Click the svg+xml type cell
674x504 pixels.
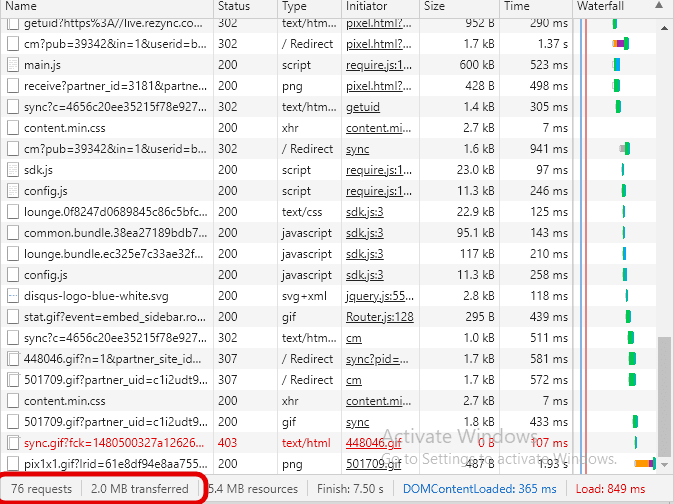[304, 296]
